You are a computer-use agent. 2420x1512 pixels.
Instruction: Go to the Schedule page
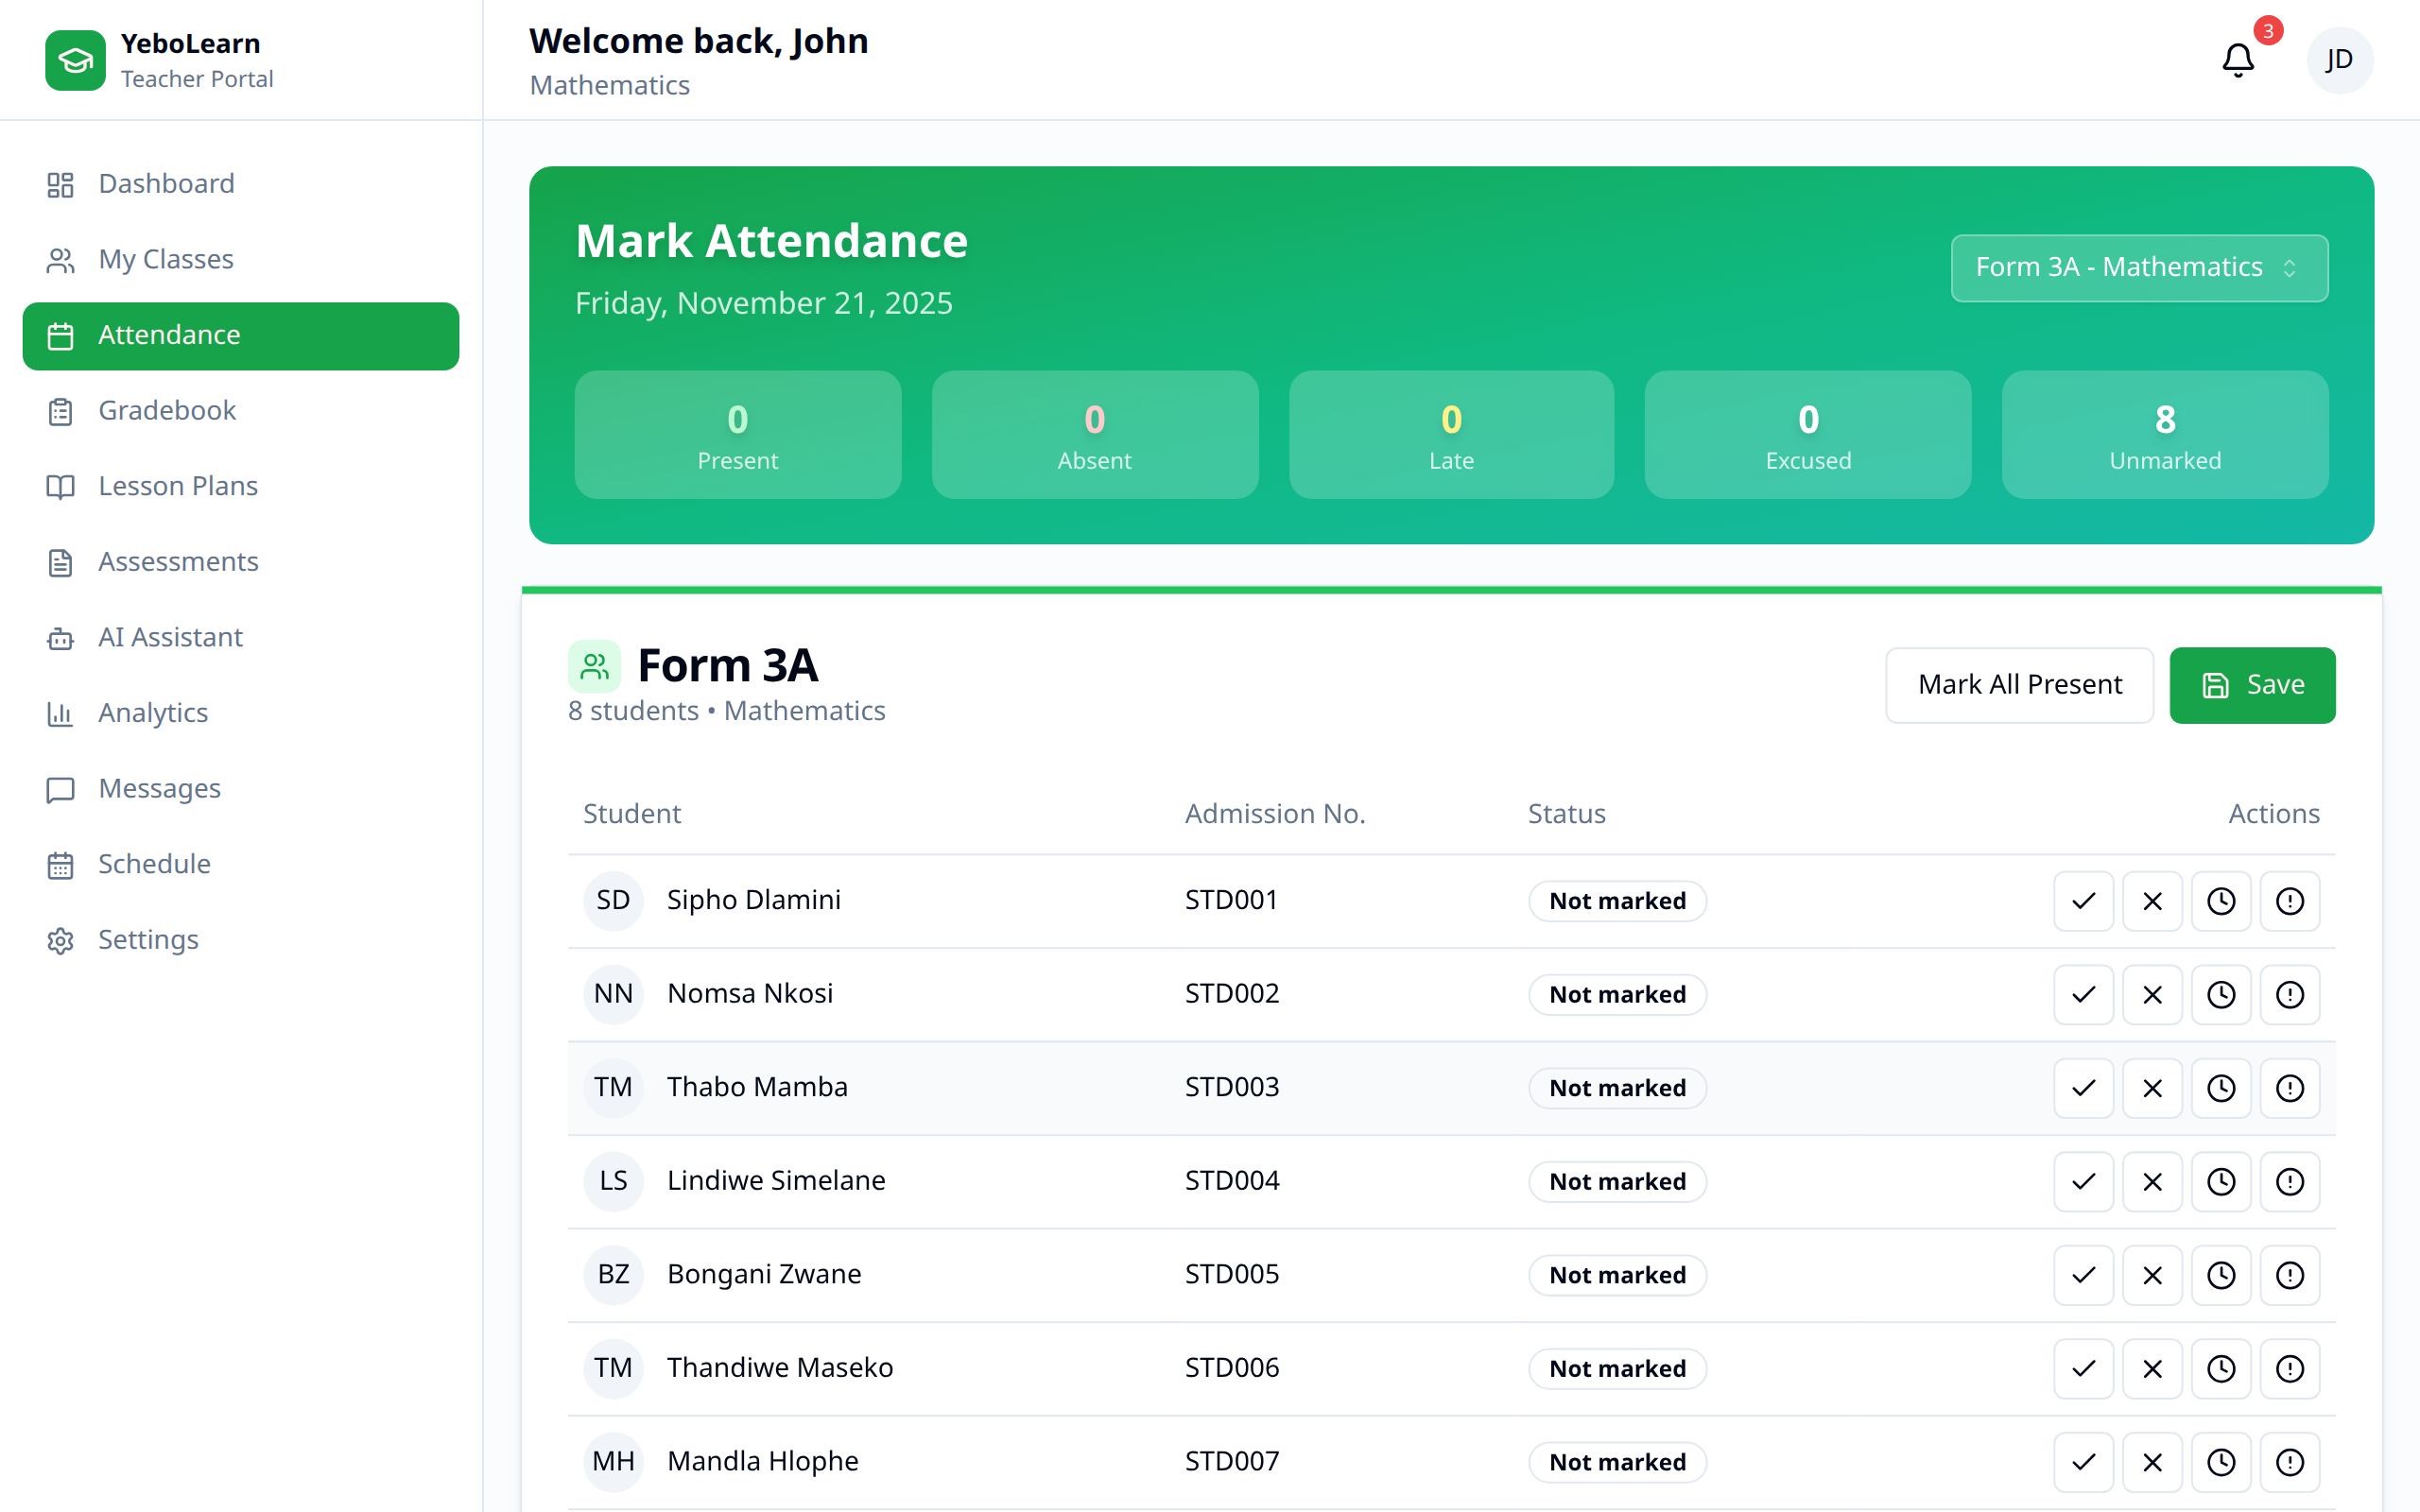tap(240, 864)
